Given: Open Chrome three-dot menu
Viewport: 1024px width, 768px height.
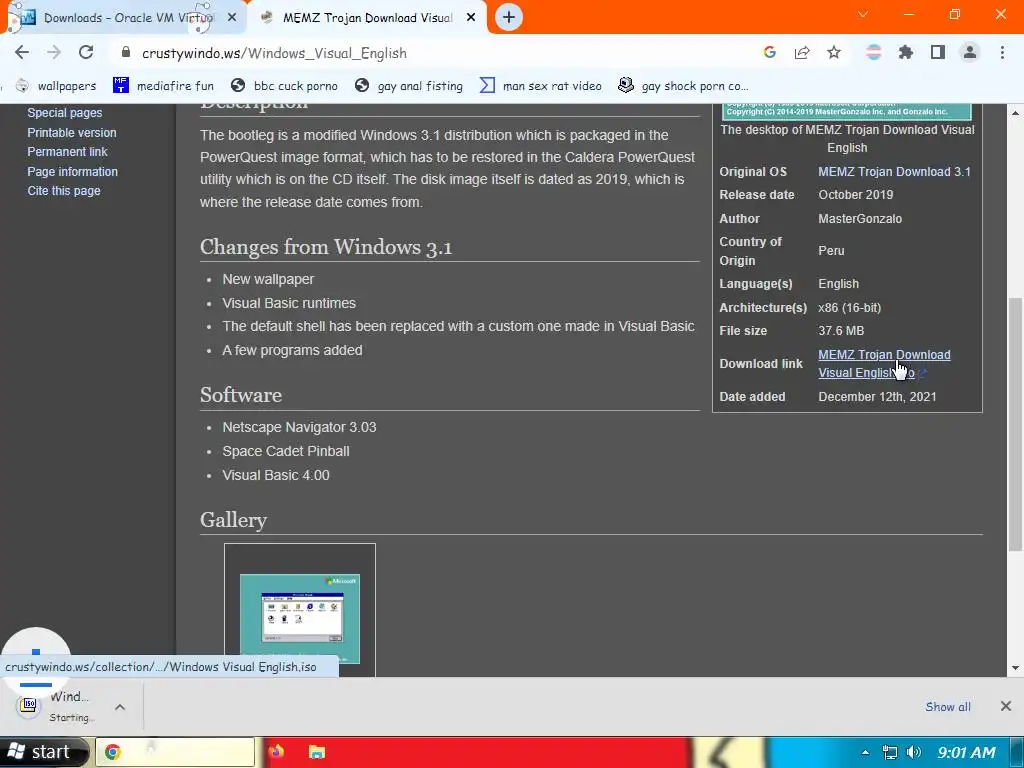Looking at the screenshot, I should click(1002, 52).
